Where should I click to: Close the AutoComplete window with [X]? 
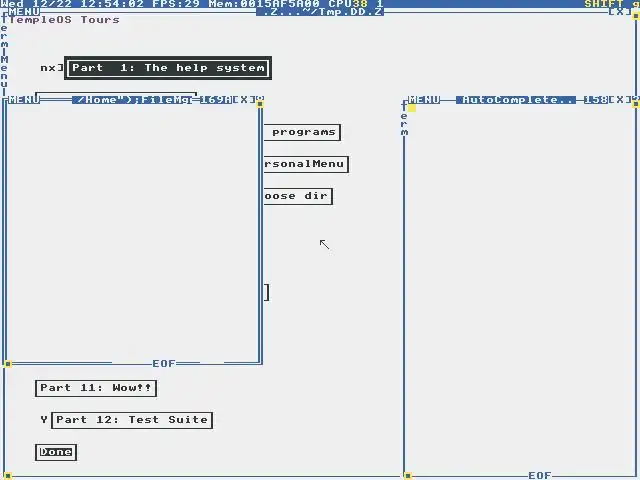point(620,100)
